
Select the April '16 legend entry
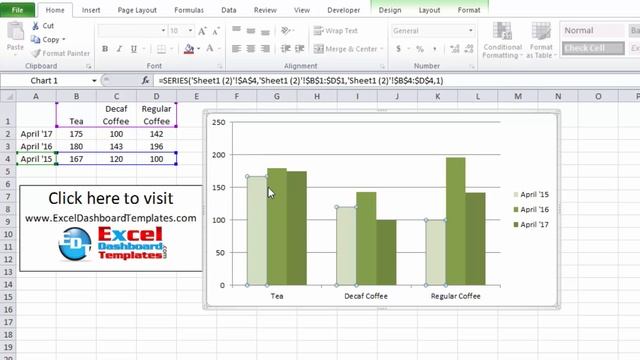531,209
